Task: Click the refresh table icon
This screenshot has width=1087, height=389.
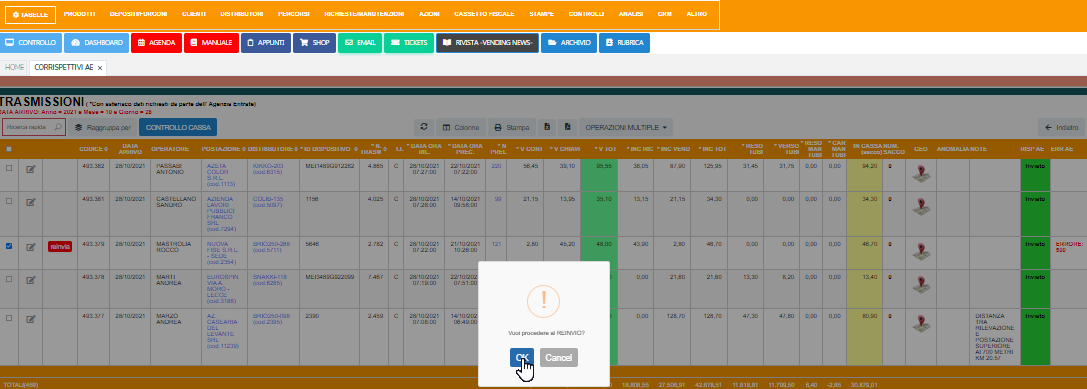Action: (424, 128)
